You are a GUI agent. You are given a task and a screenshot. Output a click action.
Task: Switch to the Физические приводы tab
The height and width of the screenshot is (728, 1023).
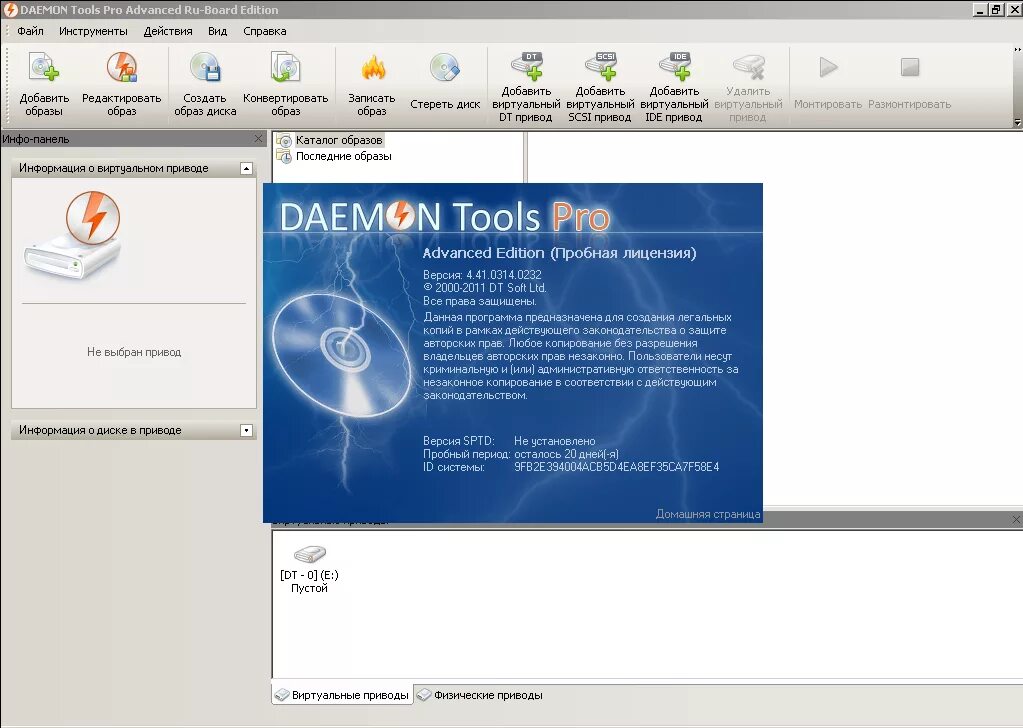tap(480, 695)
